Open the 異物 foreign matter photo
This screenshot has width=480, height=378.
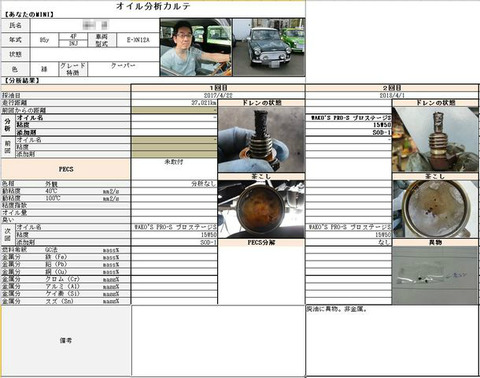point(436,275)
